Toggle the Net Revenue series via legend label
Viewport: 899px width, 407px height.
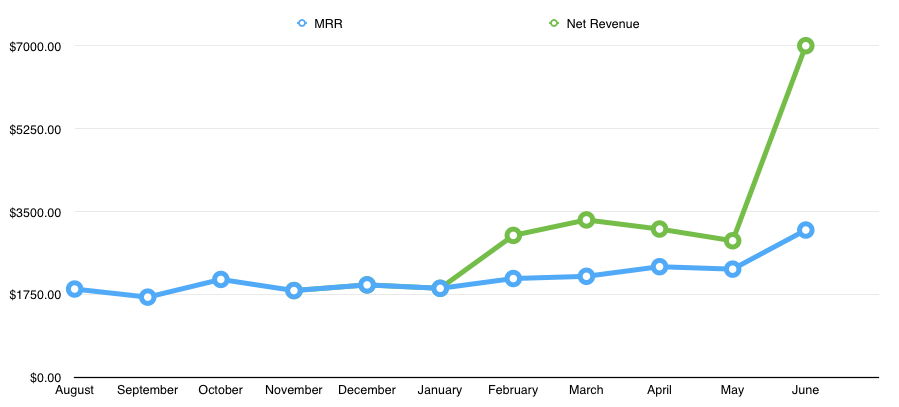(602, 23)
